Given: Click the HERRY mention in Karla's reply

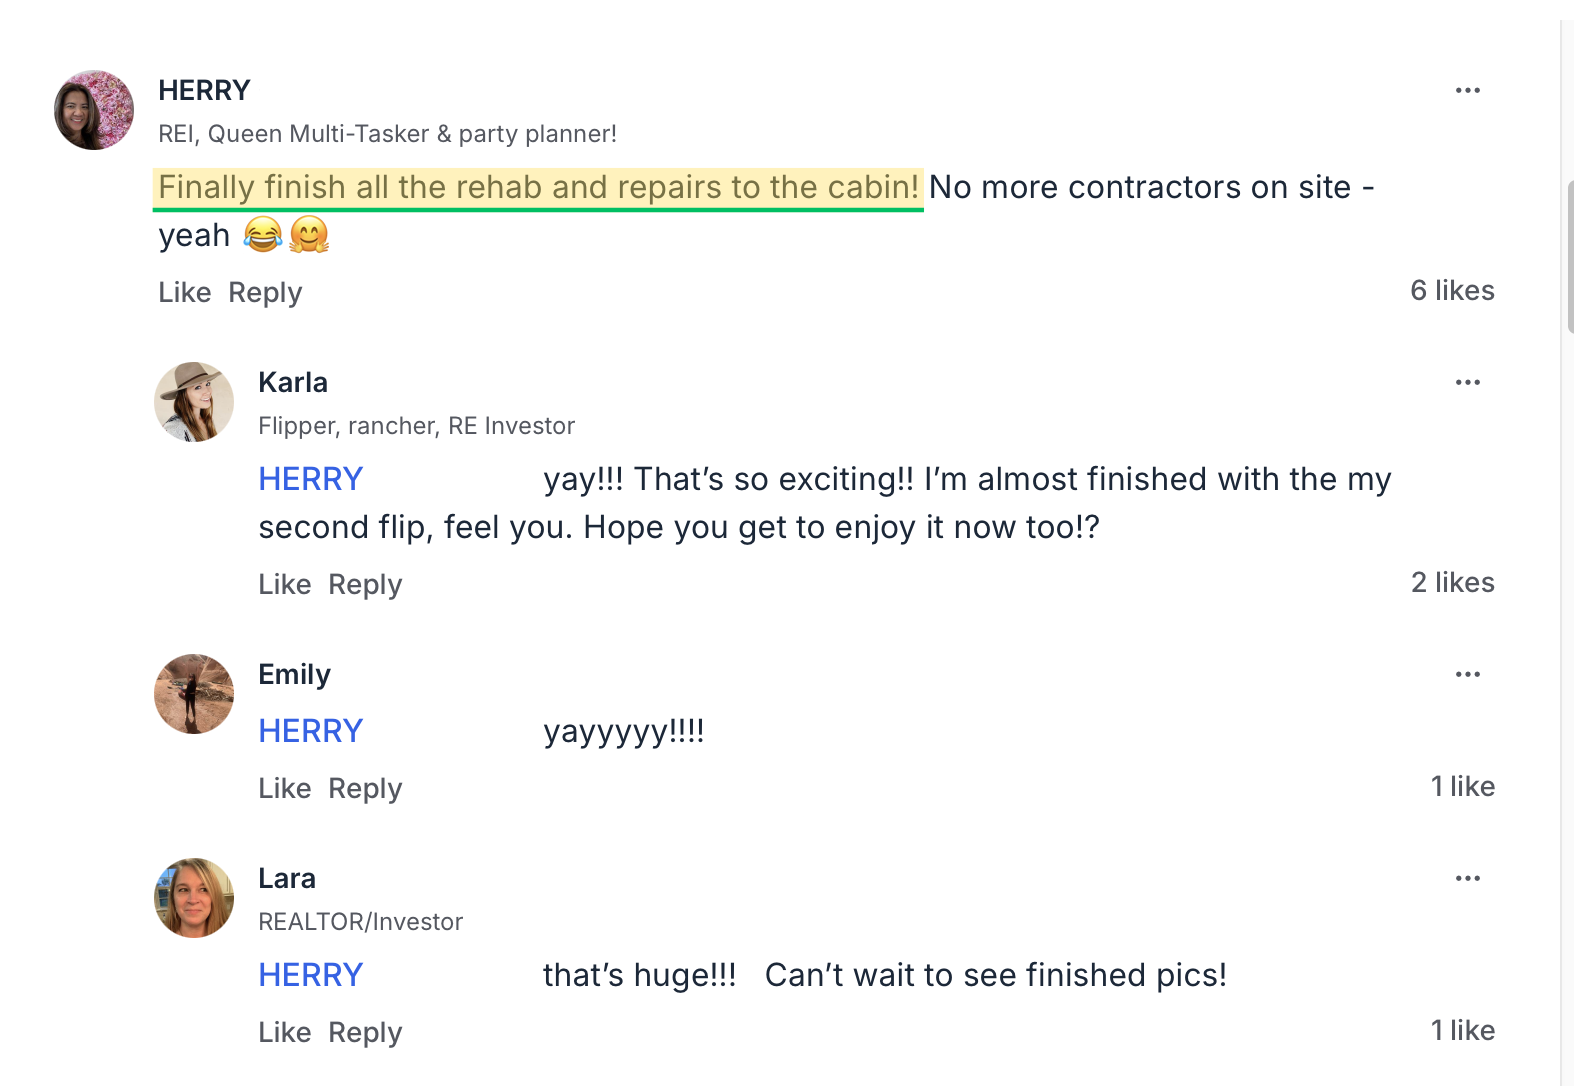Looking at the screenshot, I should (311, 479).
